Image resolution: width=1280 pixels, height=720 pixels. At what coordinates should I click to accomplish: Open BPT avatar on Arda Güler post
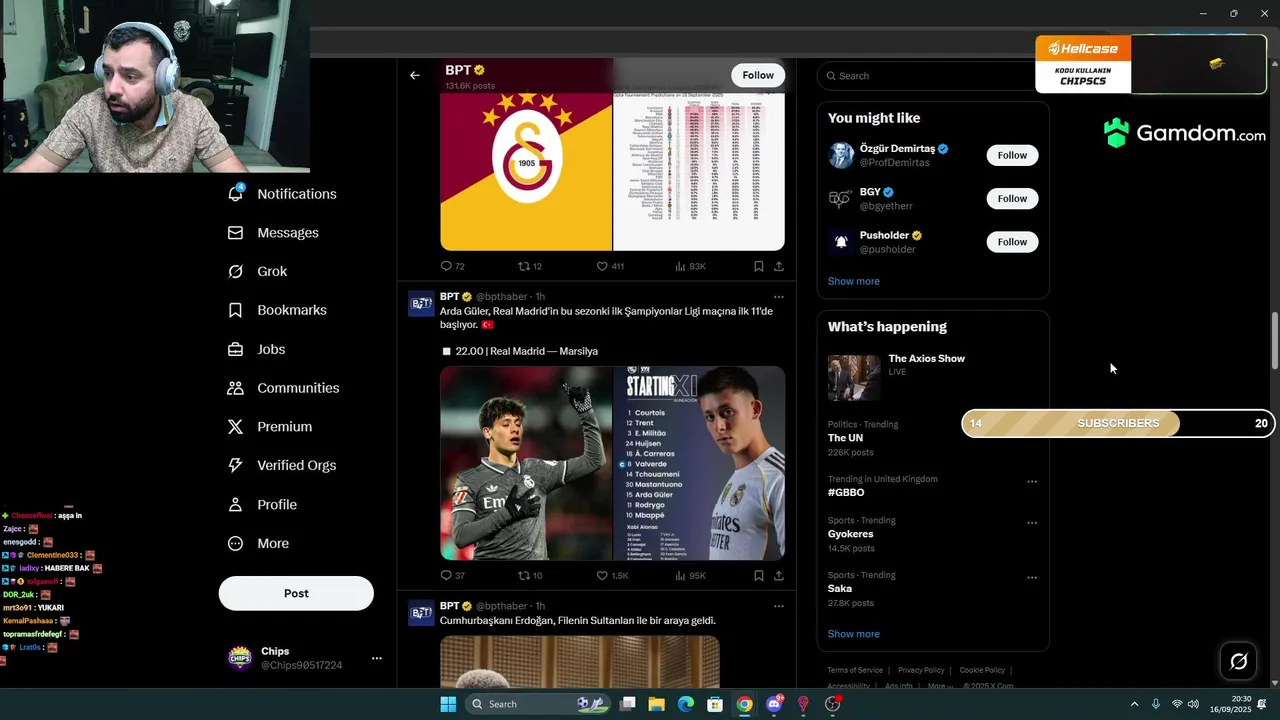(421, 304)
